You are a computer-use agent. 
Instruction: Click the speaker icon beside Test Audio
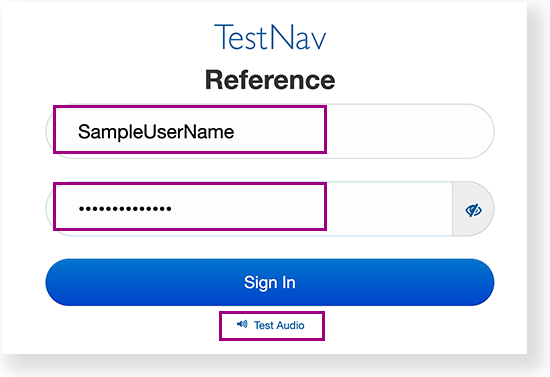242,324
